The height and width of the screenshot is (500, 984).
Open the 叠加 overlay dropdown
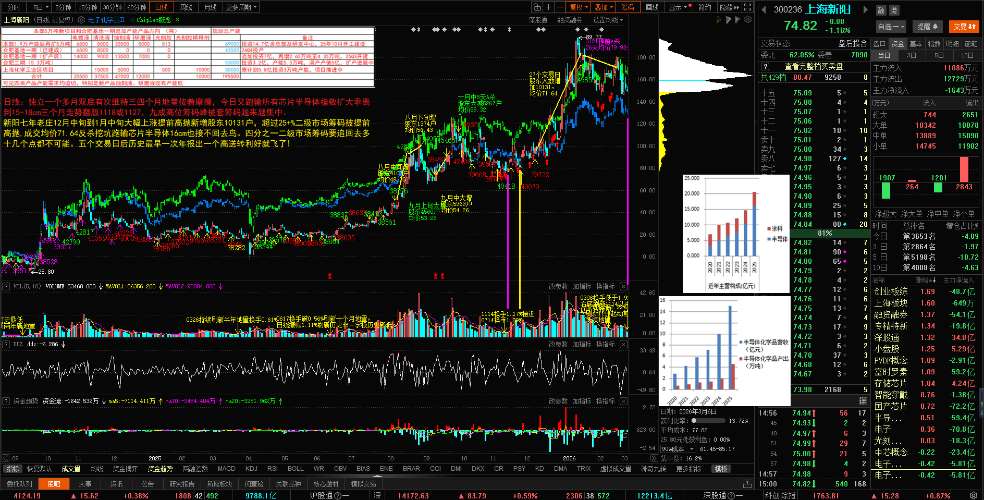pyautogui.click(x=603, y=7)
